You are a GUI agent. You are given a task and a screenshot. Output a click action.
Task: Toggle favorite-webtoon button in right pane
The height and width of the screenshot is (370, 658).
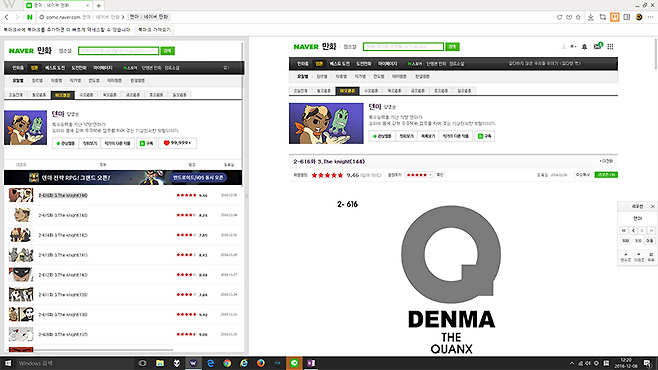point(382,136)
